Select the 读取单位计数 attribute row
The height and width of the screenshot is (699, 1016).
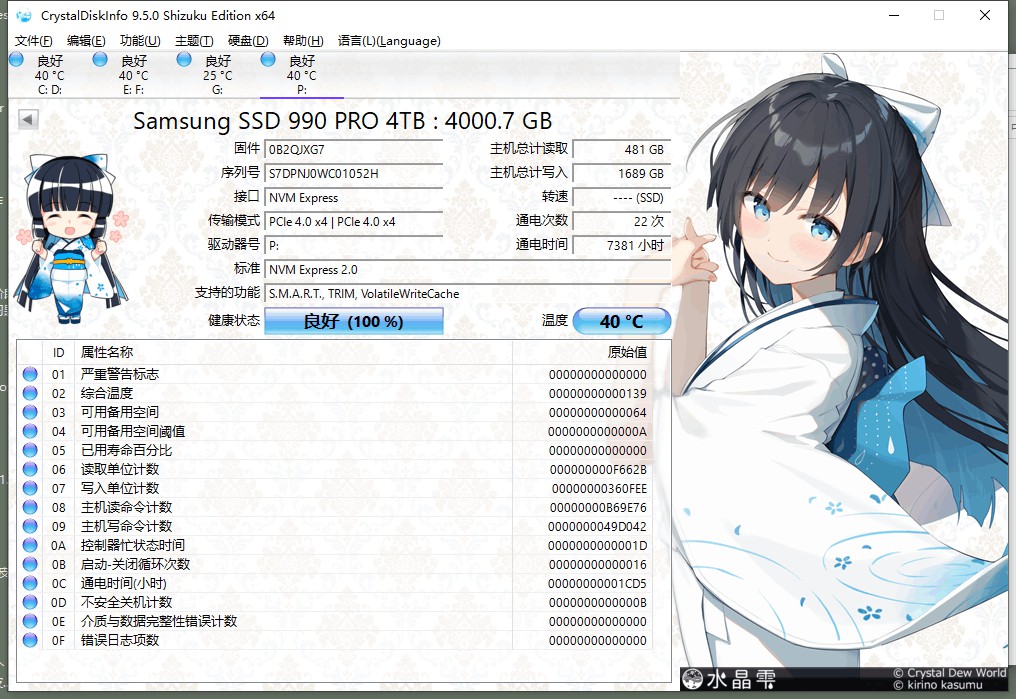coord(334,469)
